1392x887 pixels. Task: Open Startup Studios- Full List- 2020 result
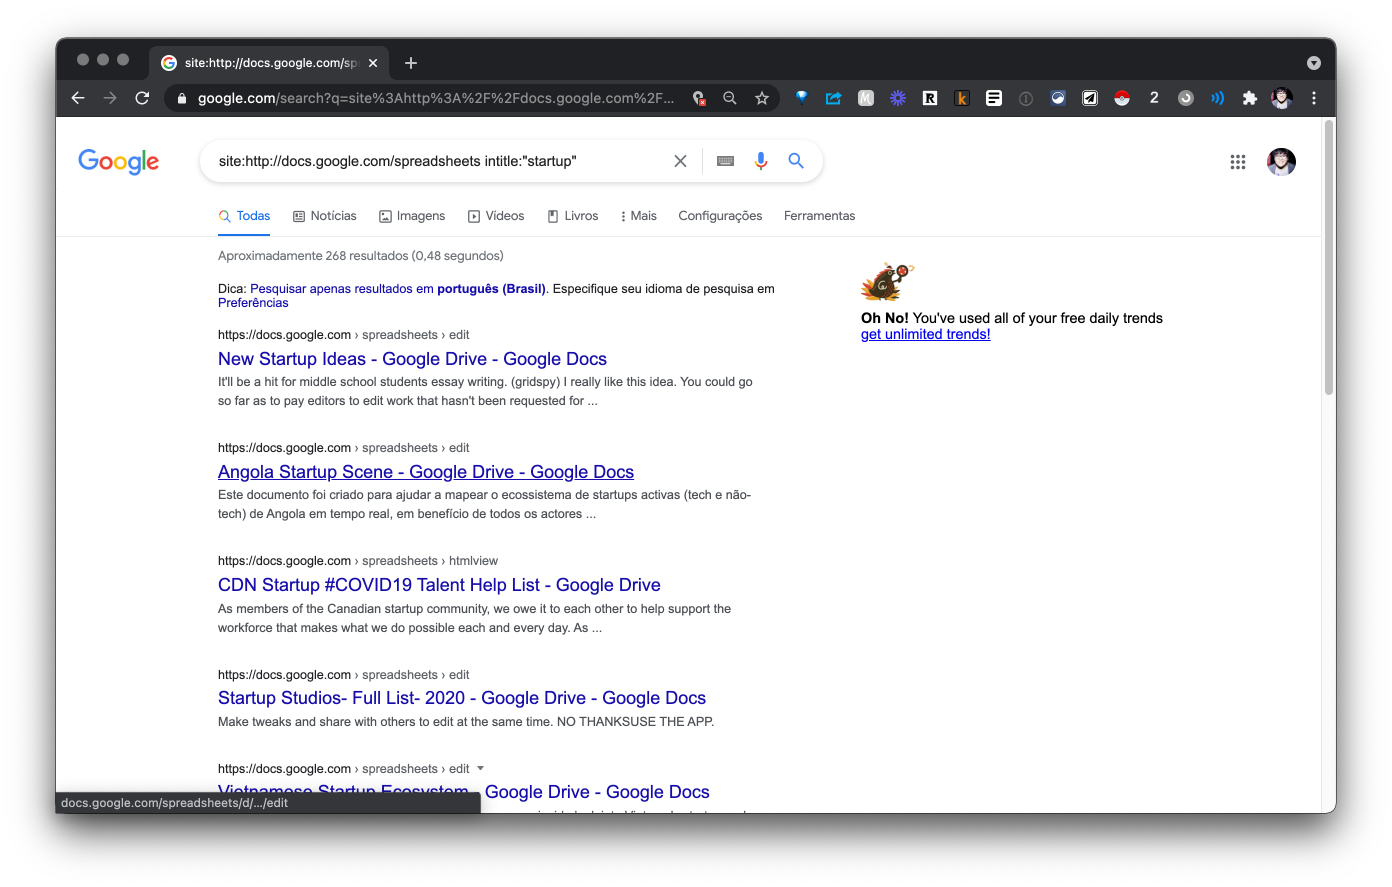462,698
